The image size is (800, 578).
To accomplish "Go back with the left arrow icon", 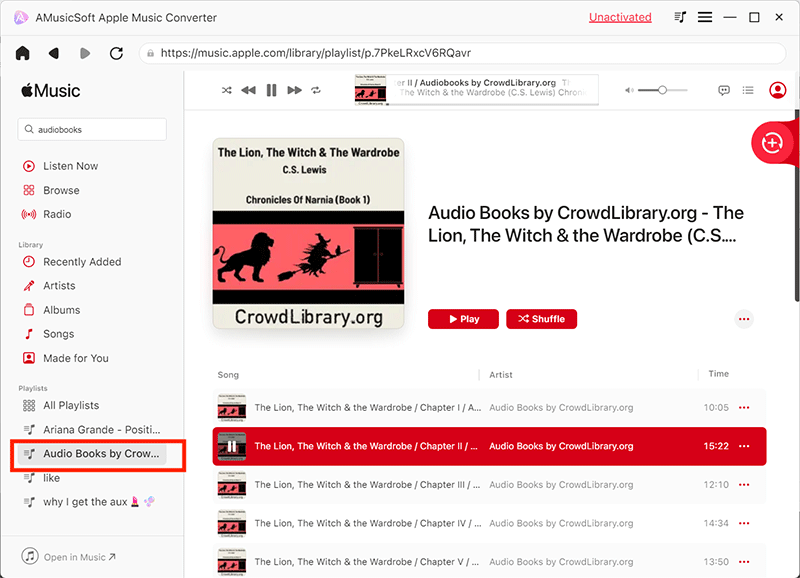I will (x=54, y=53).
